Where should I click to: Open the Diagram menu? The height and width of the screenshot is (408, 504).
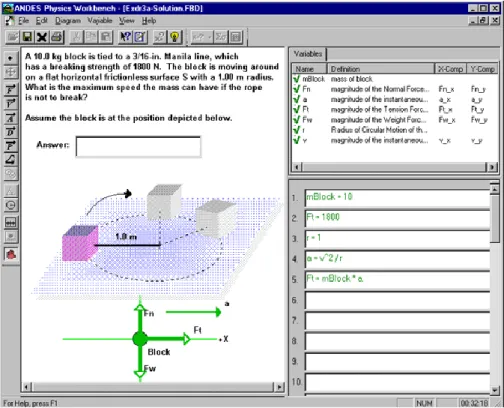(68, 21)
